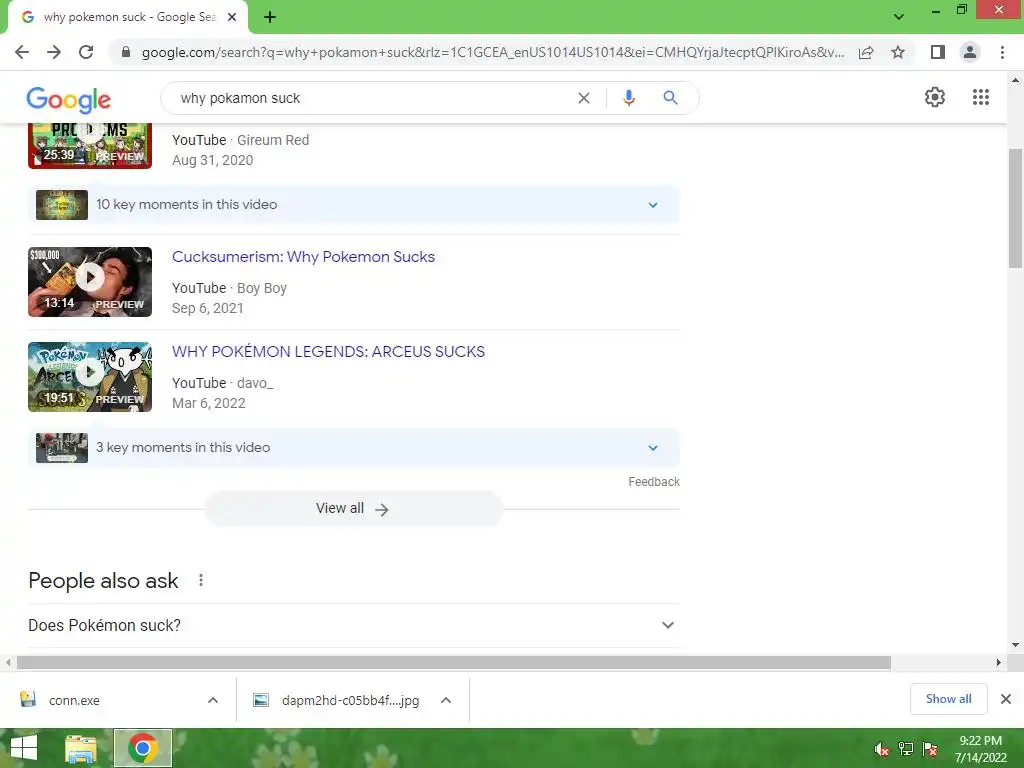Open the downloaded dapm2hd-c05bb4f jpg file
Image resolution: width=1024 pixels, height=768 pixels.
point(336,700)
